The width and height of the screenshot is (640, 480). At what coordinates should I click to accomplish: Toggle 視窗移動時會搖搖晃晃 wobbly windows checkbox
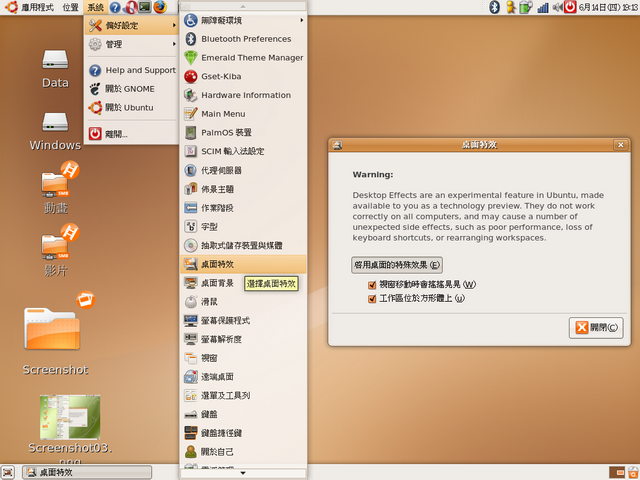pyautogui.click(x=372, y=285)
